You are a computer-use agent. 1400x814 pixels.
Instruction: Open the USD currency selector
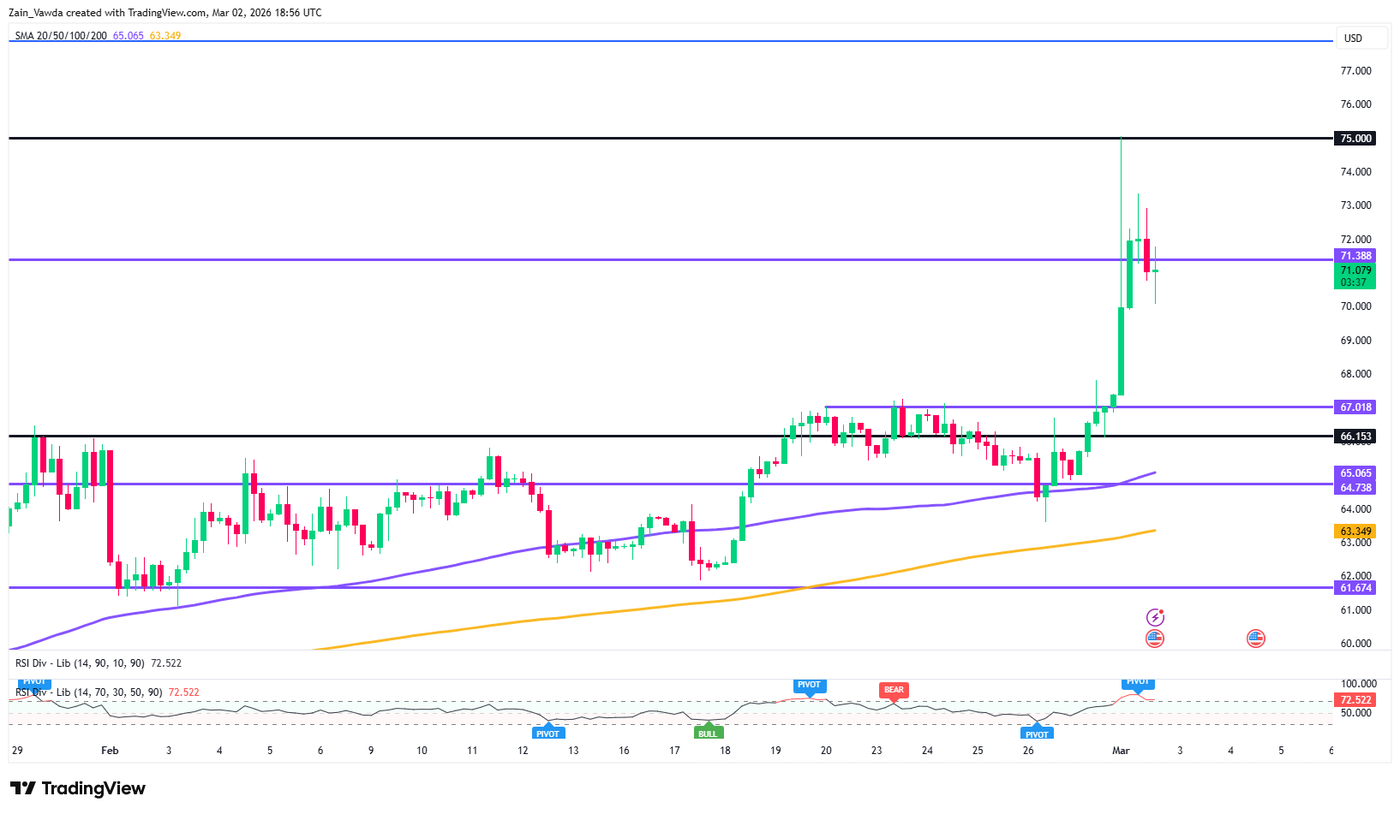1355,38
